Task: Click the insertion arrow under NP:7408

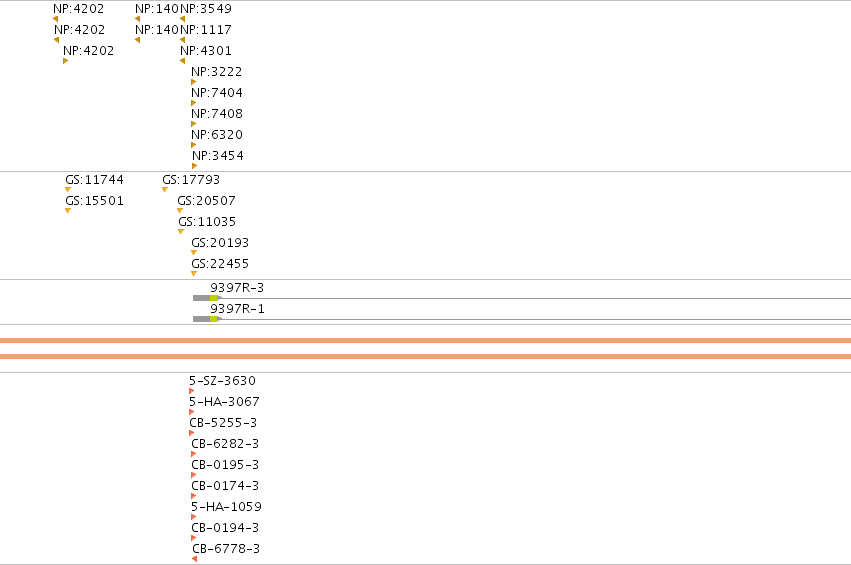Action: point(194,124)
